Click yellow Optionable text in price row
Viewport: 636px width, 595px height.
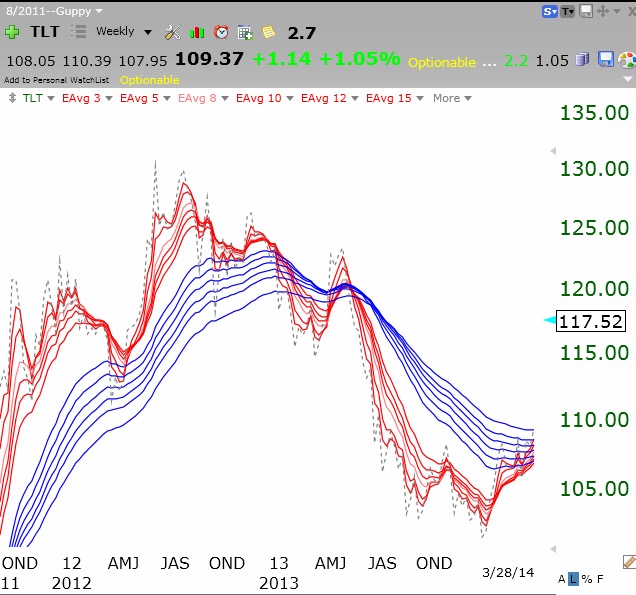pyautogui.click(x=442, y=62)
